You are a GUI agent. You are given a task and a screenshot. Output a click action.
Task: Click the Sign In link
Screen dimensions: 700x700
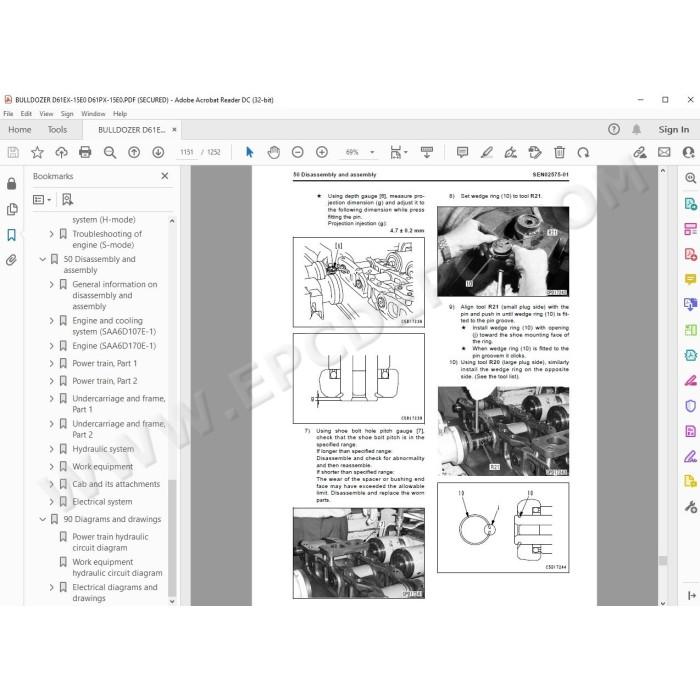click(674, 129)
